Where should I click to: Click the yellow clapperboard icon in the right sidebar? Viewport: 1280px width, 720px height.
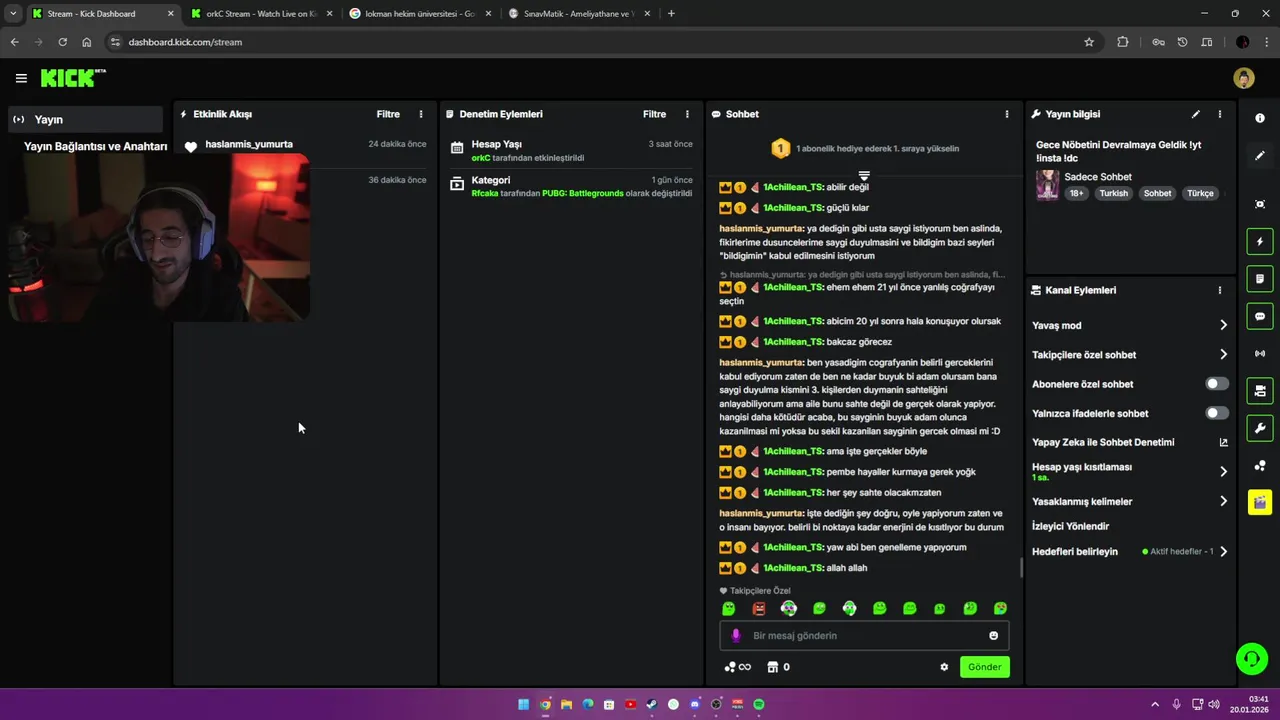[1260, 502]
